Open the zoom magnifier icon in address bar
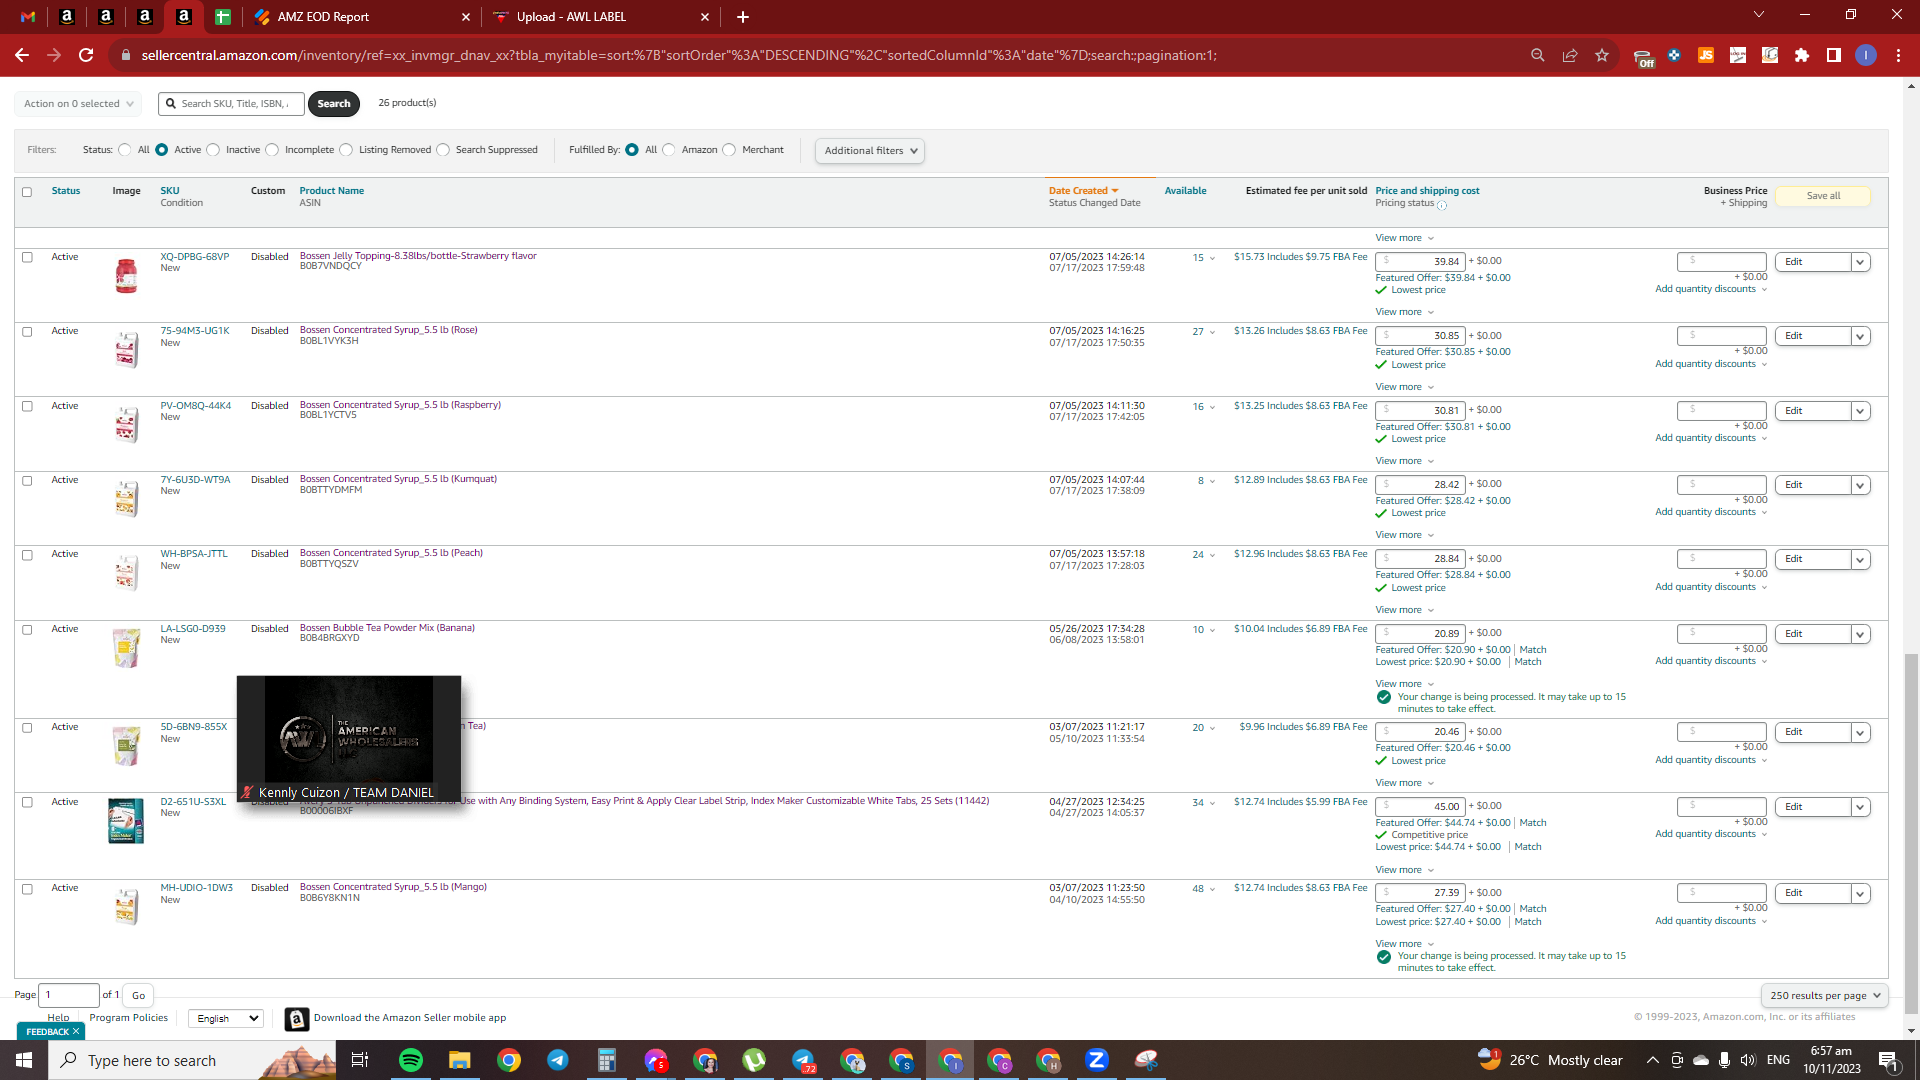This screenshot has height=1080, width=1920. pyautogui.click(x=1538, y=55)
